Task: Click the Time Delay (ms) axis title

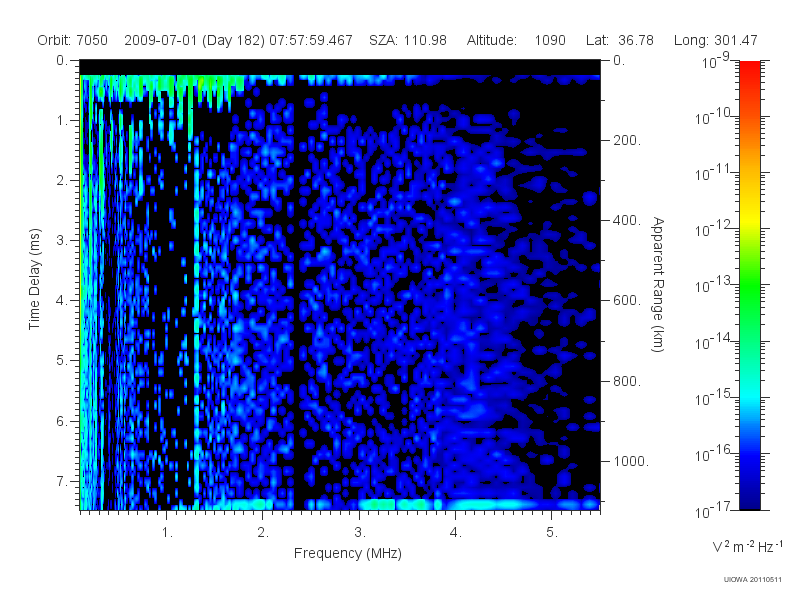Action: click(34, 279)
